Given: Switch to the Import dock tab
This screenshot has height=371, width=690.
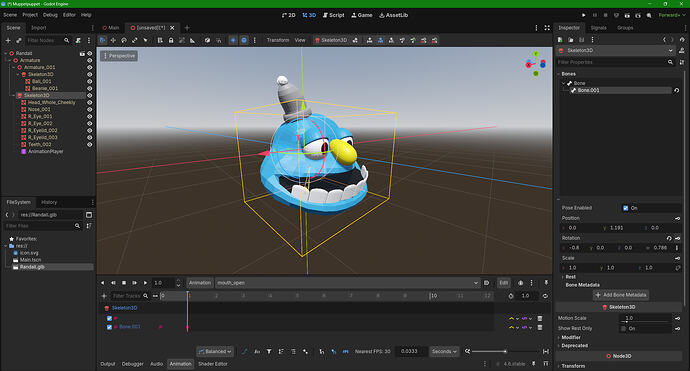Looking at the screenshot, I should click(38, 28).
